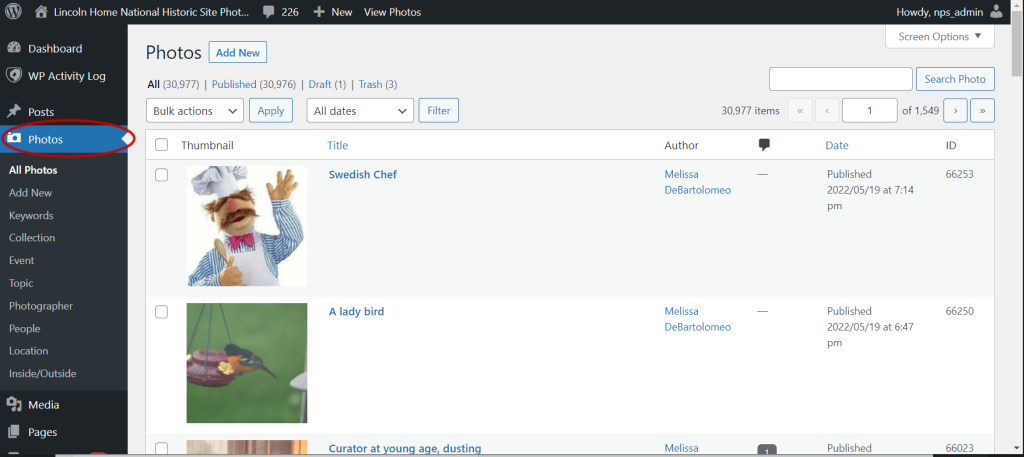Tick the select-all checkbox in table header
This screenshot has width=1024, height=457.
[x=161, y=145]
